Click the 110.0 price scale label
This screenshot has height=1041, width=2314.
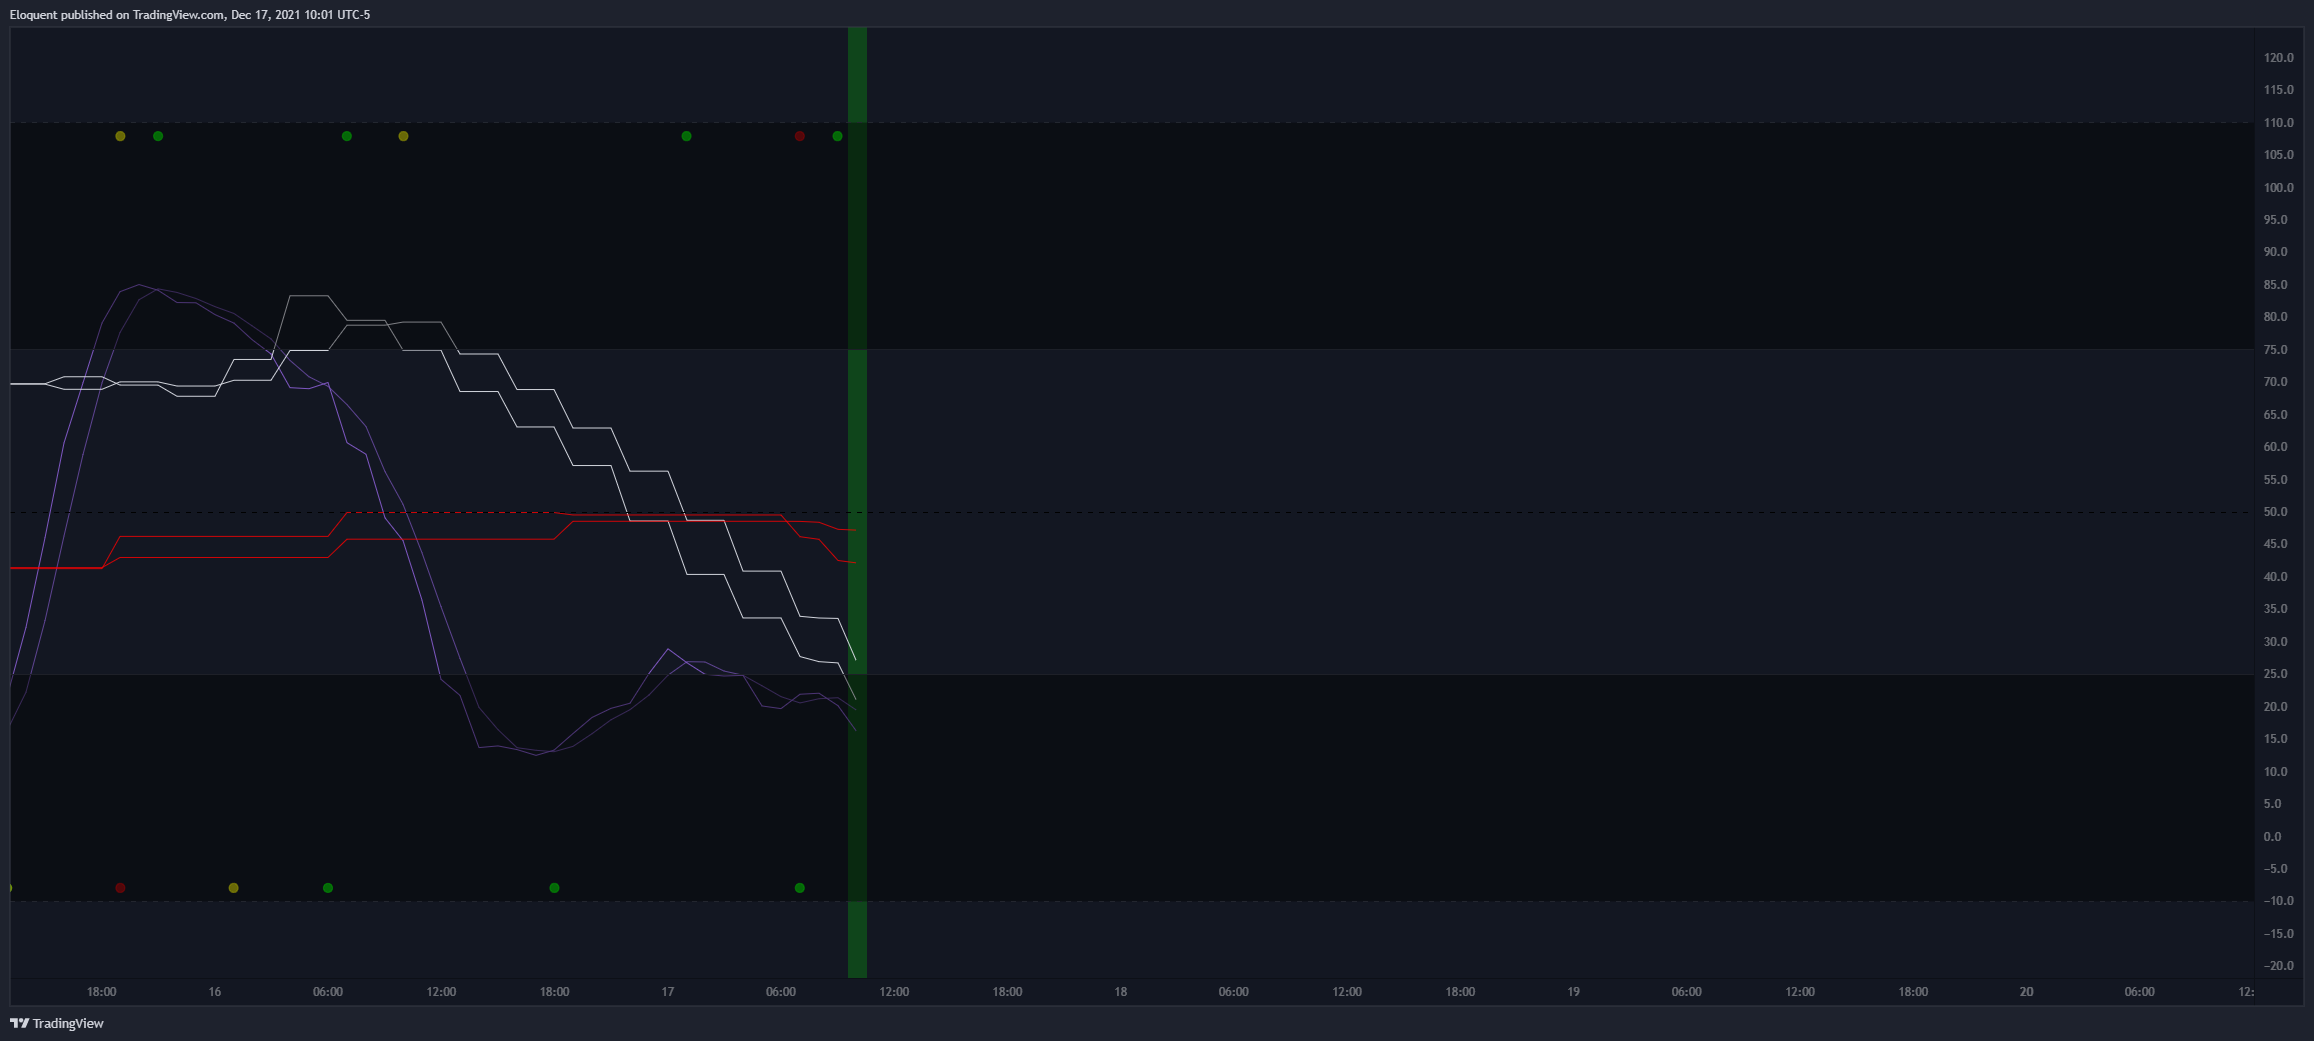point(2279,123)
